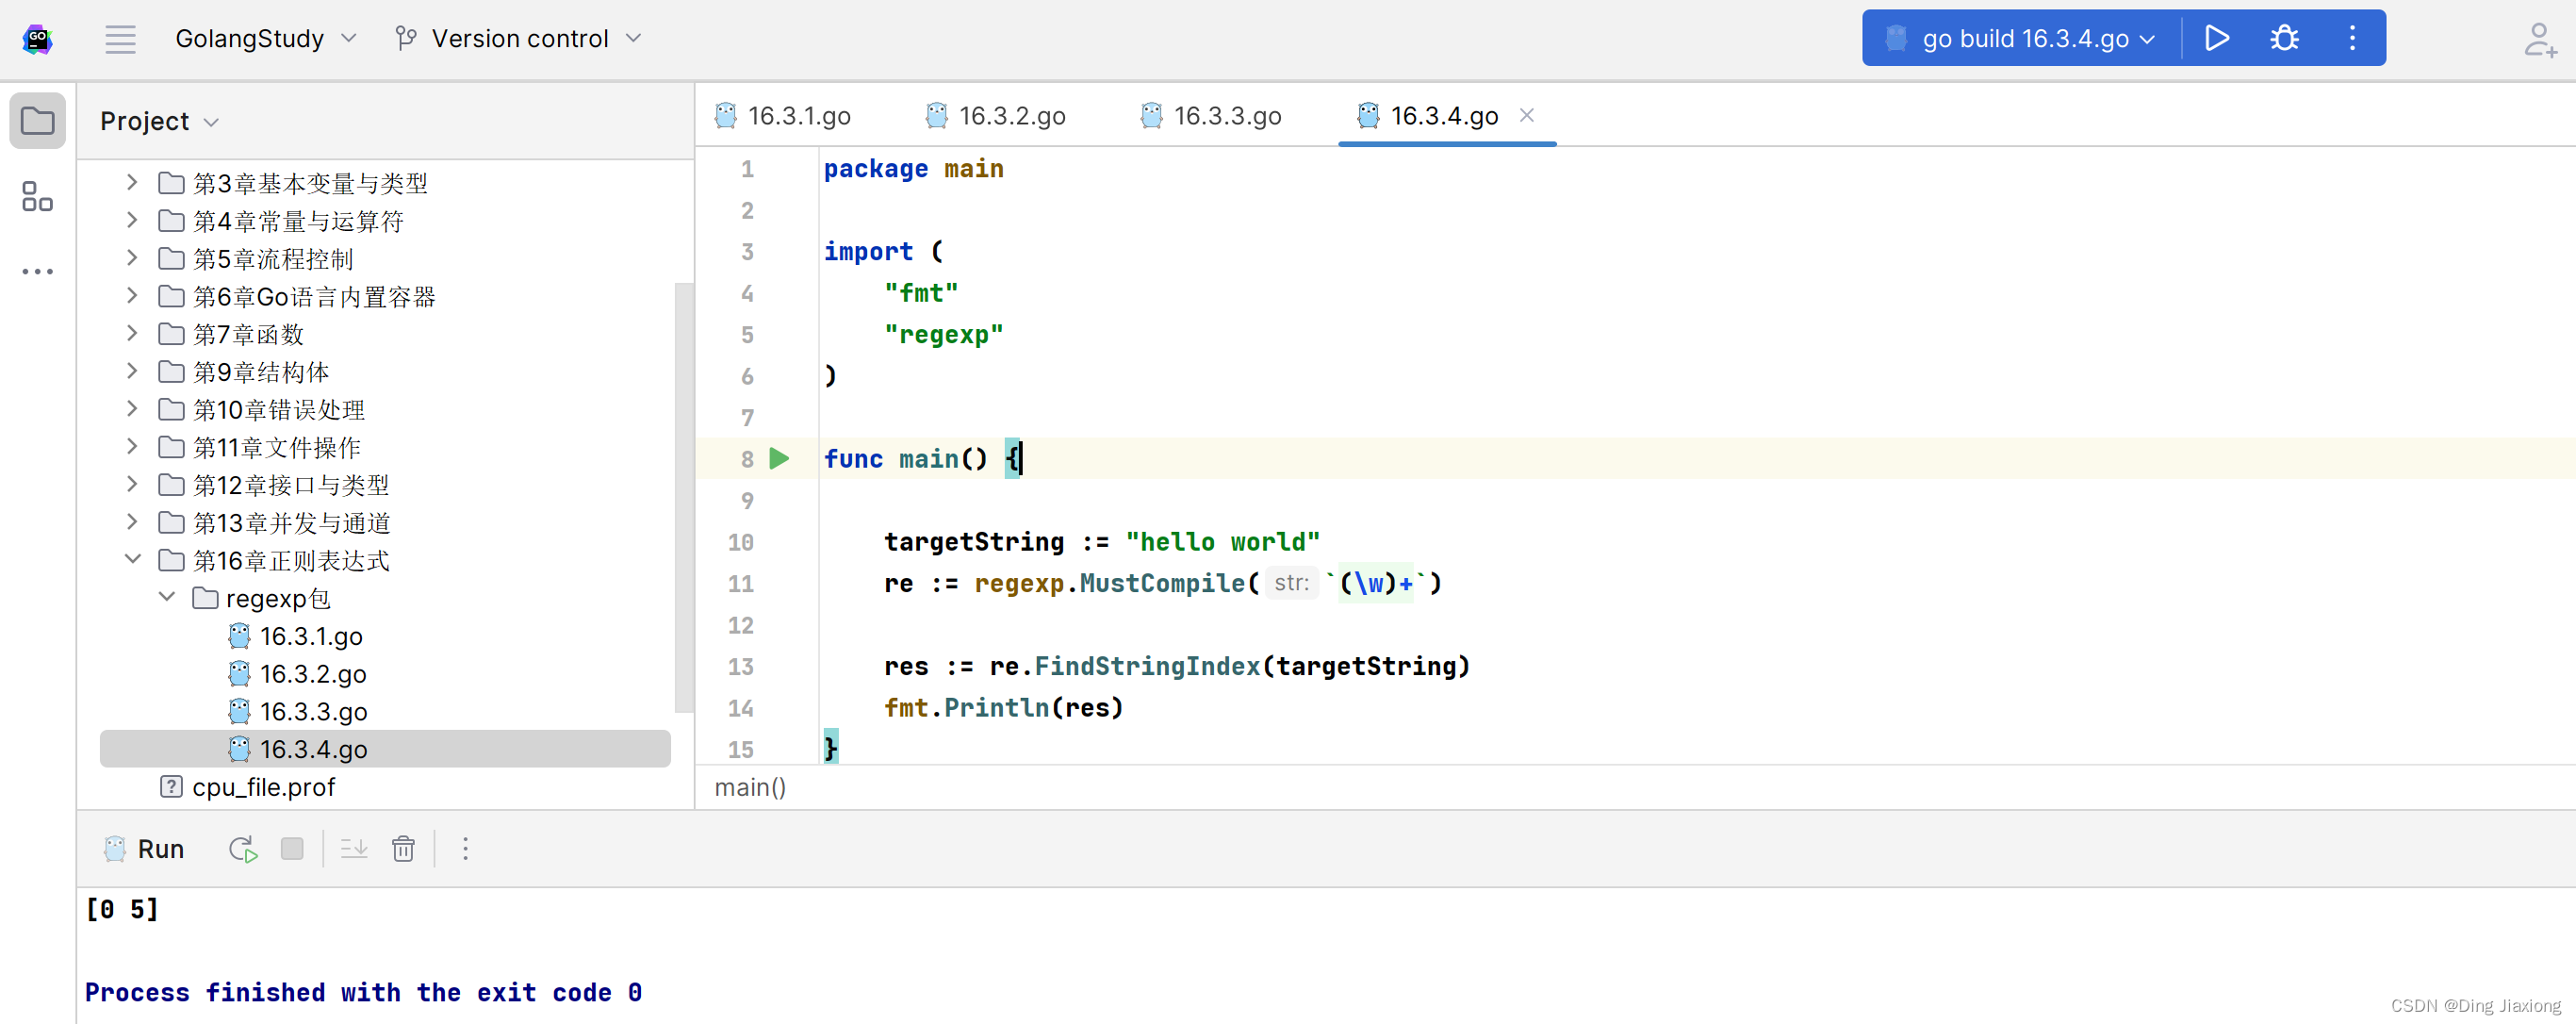Expand the 第13章并发与通道 folder

(132, 522)
